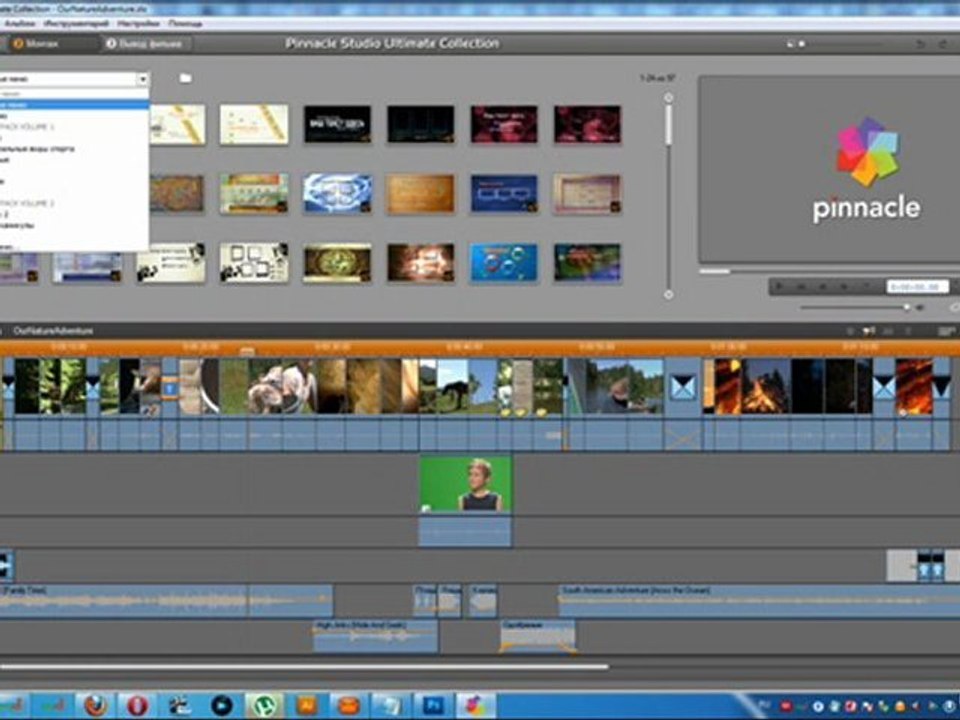Click the album scroll-up circle button
This screenshot has height=720, width=960.
pos(669,97)
